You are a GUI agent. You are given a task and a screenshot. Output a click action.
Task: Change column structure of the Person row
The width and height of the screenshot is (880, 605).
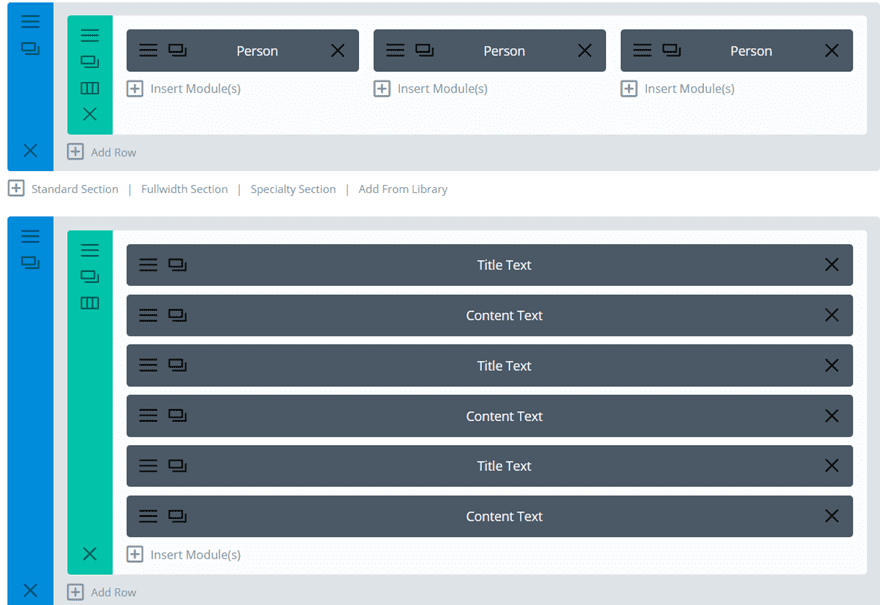click(x=90, y=88)
